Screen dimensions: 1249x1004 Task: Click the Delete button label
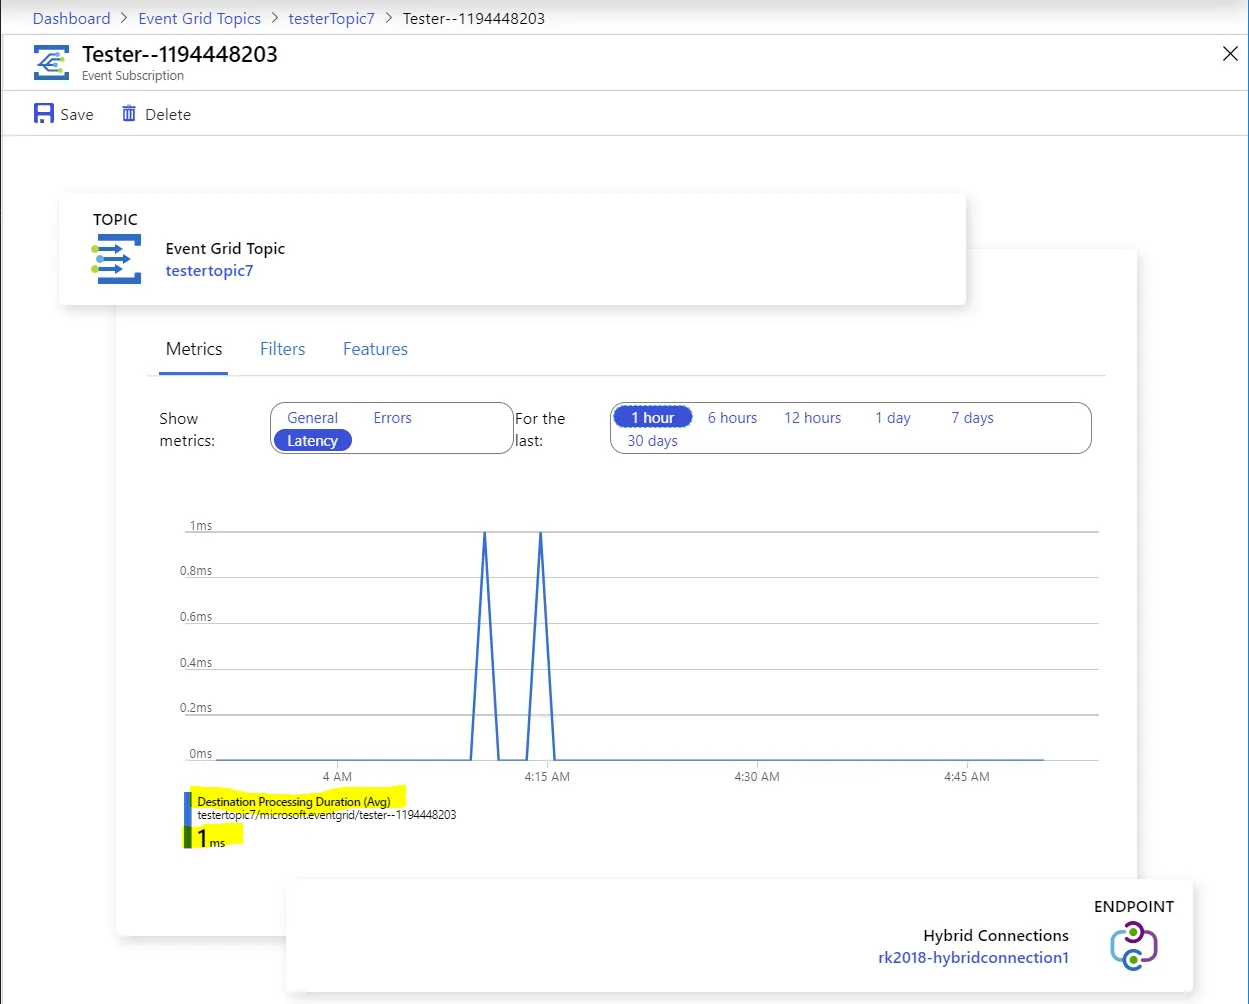[x=168, y=115]
